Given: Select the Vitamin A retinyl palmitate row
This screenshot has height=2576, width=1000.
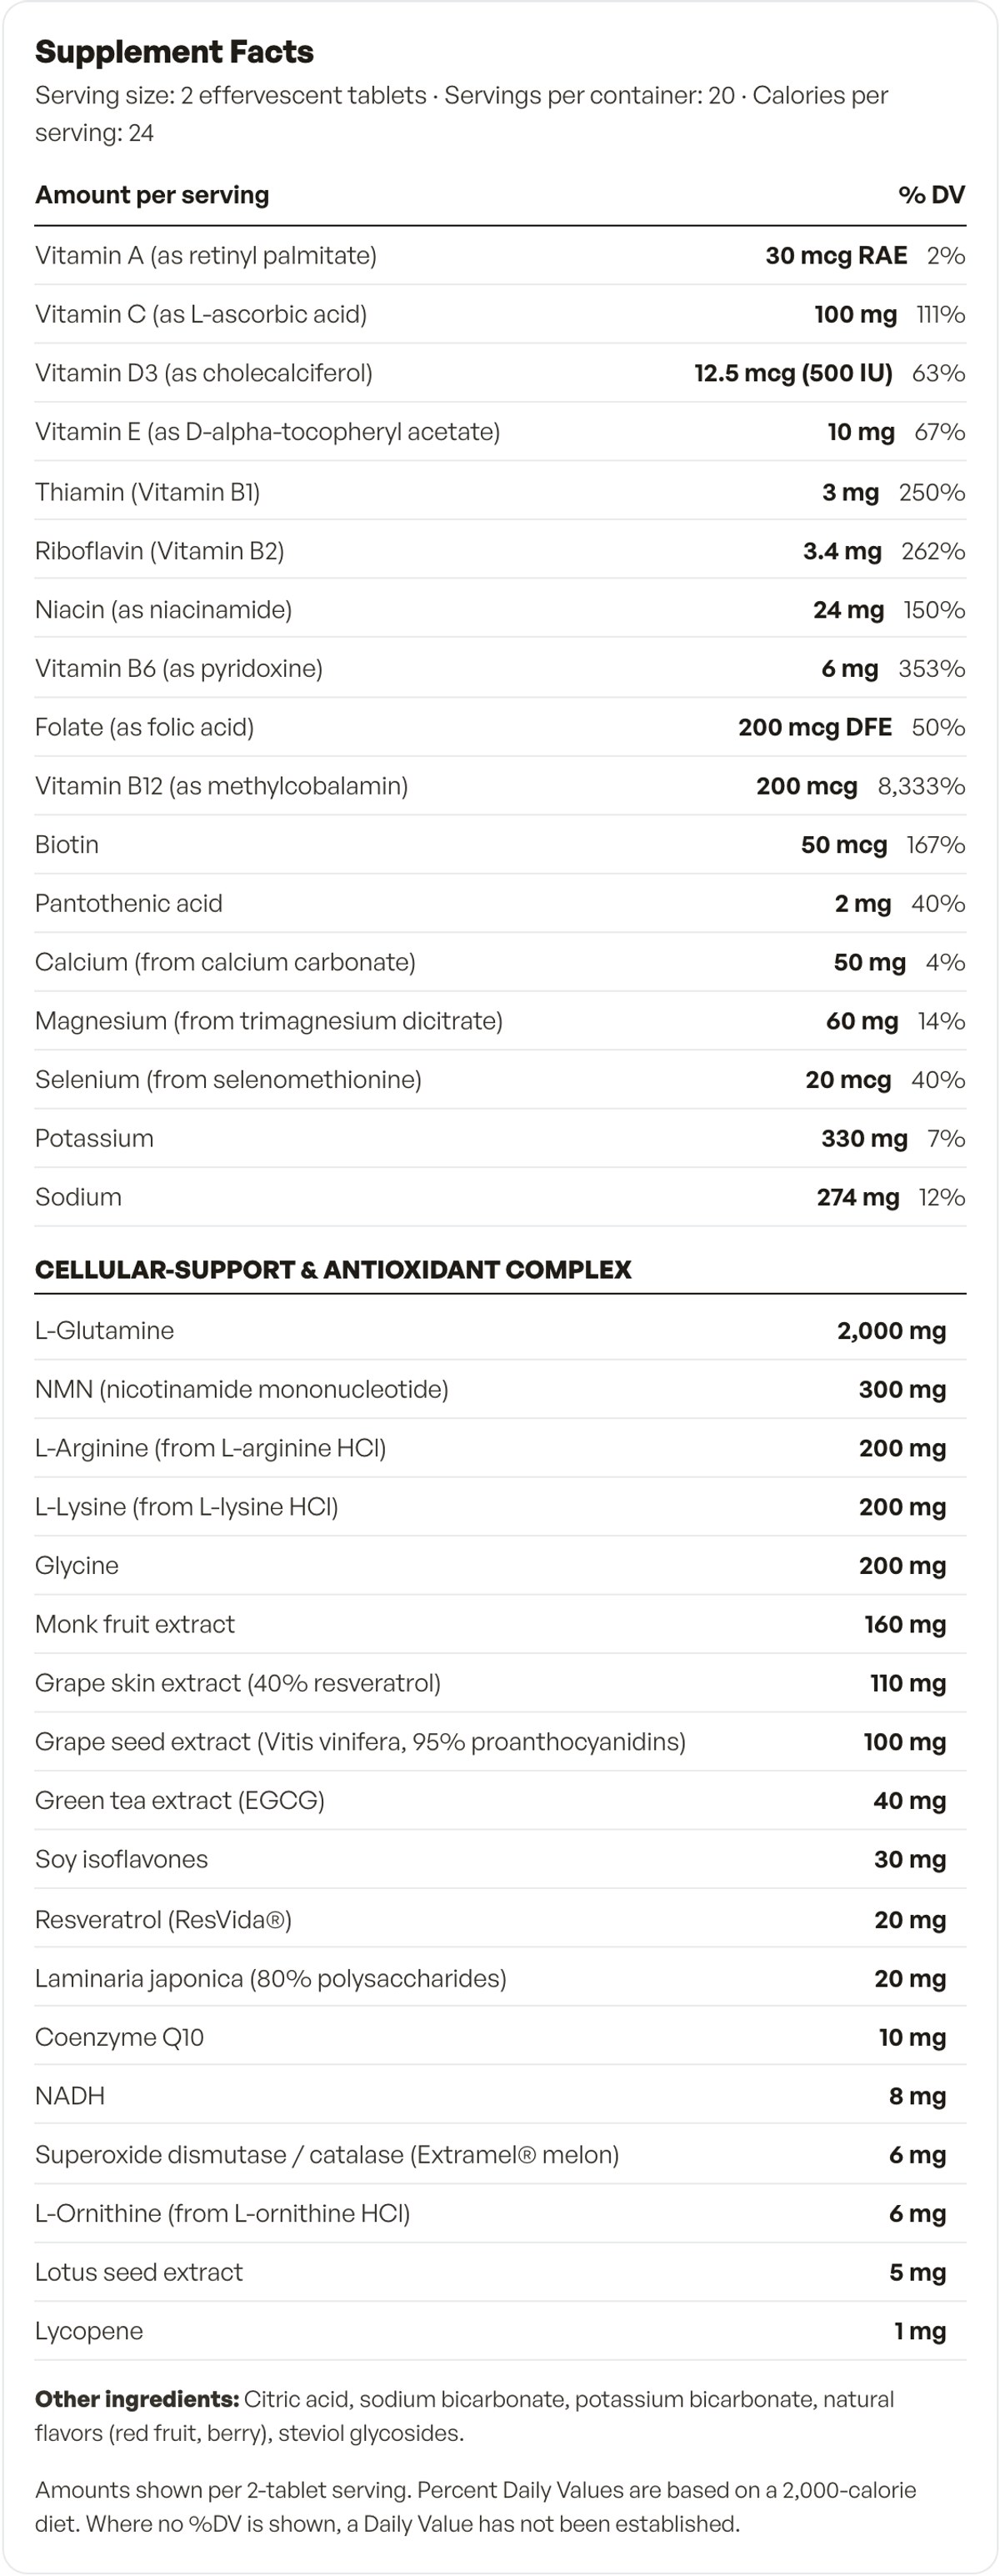Looking at the screenshot, I should coord(500,256).
